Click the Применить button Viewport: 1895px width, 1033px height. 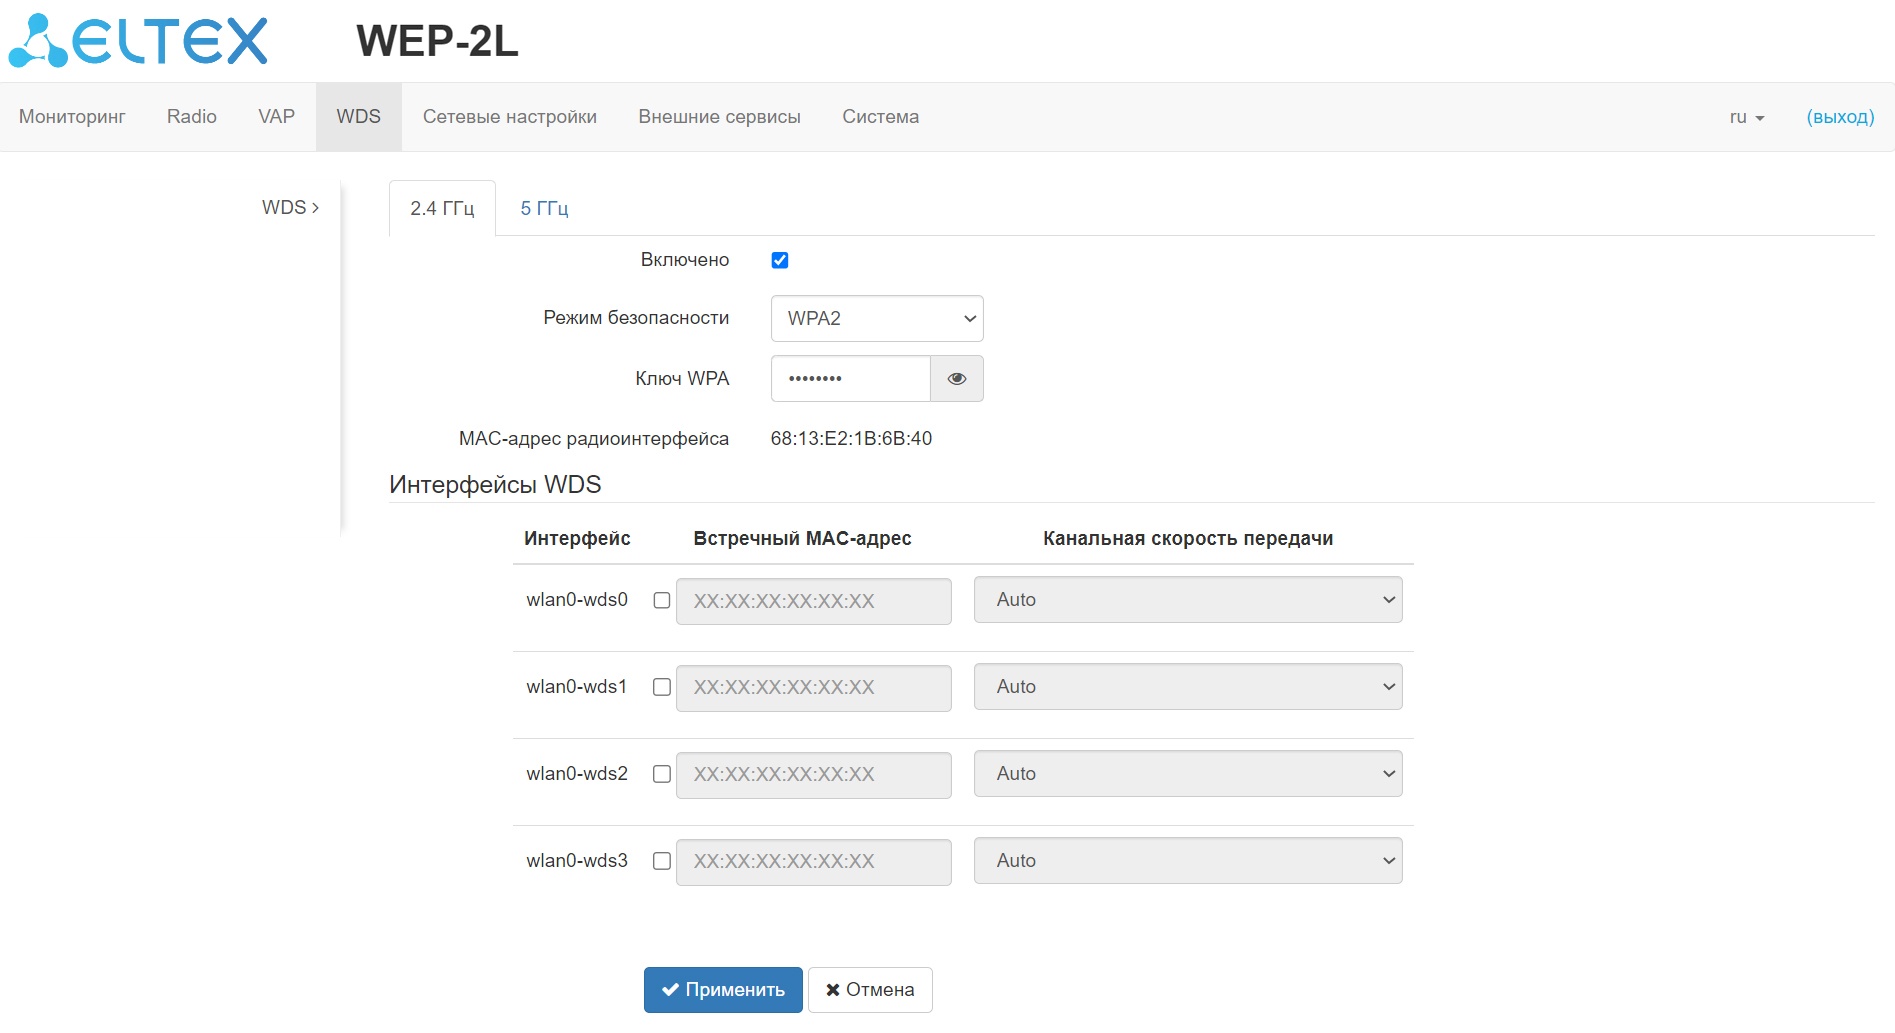pyautogui.click(x=723, y=990)
